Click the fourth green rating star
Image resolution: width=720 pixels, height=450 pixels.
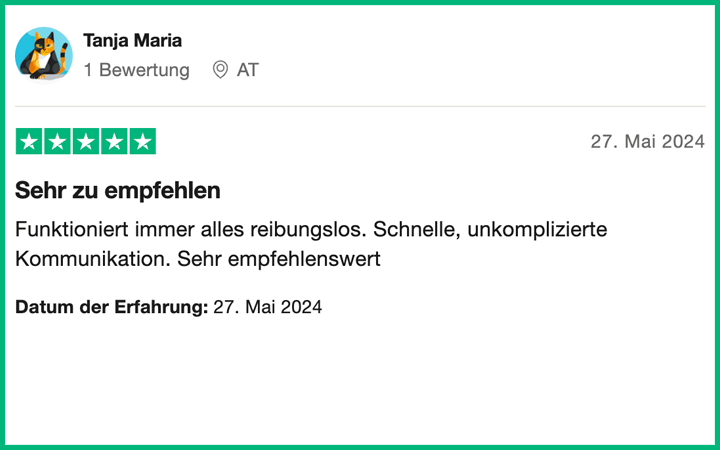pyautogui.click(x=114, y=141)
